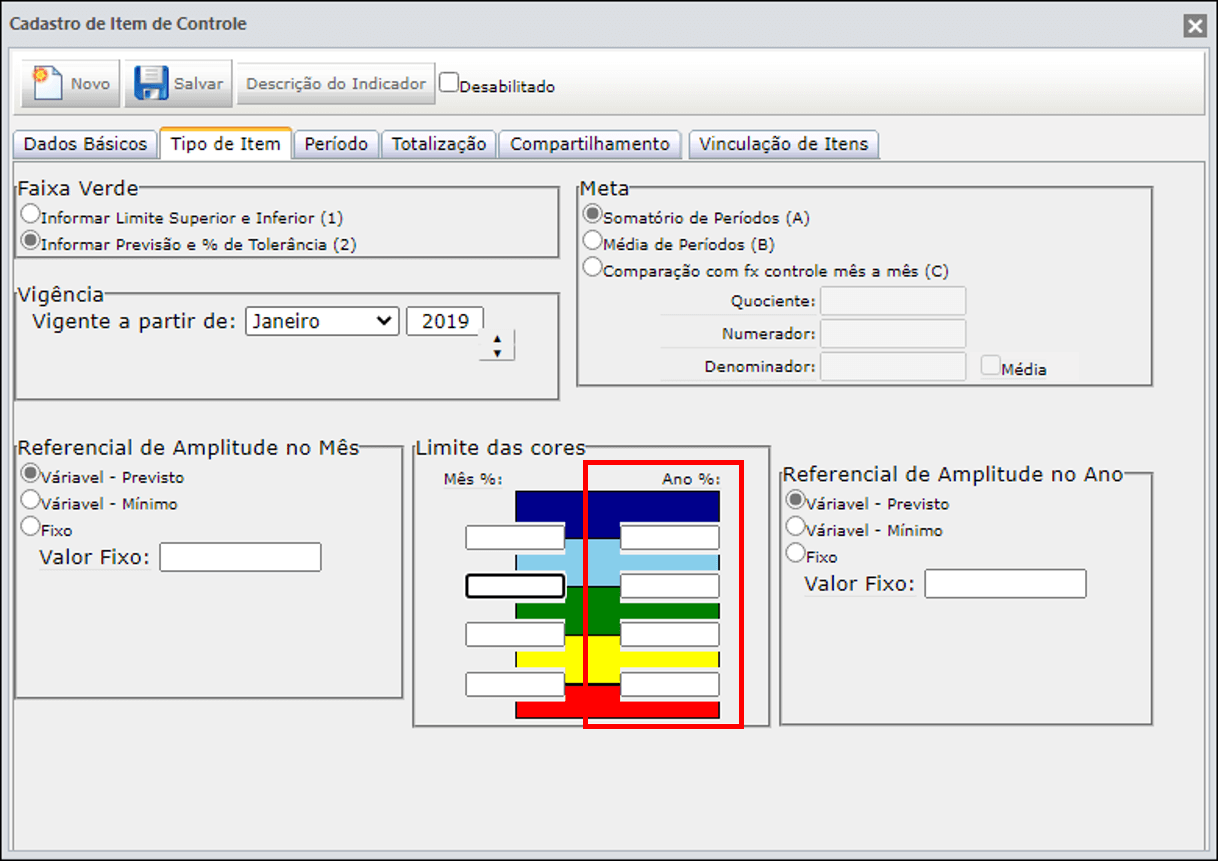
Task: Select Comparação com fx controle mês a mês
Action: [x=593, y=268]
